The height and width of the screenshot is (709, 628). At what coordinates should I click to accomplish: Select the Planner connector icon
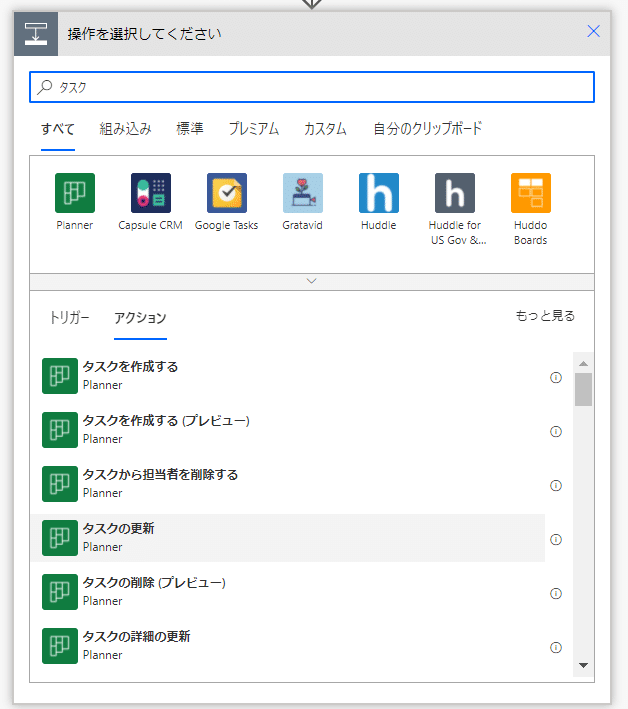[75, 193]
